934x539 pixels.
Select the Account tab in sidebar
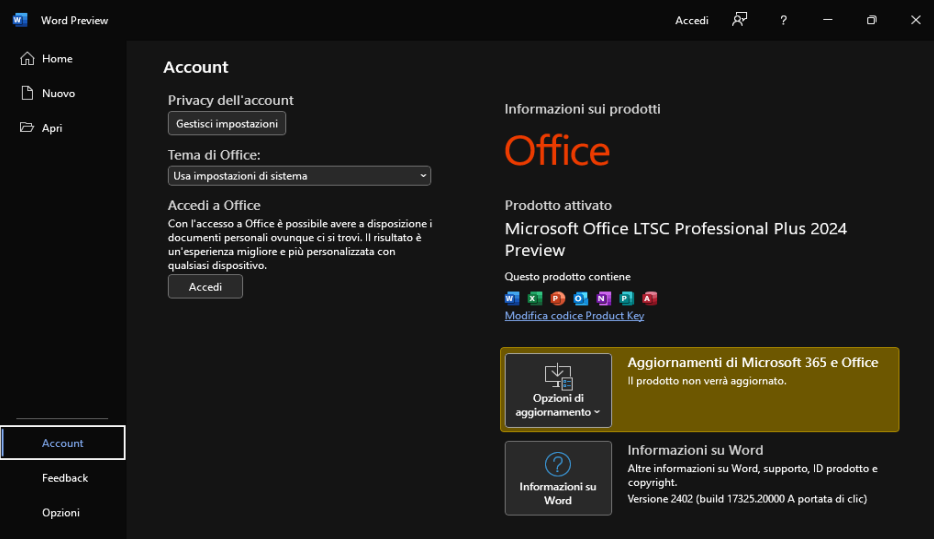(63, 443)
